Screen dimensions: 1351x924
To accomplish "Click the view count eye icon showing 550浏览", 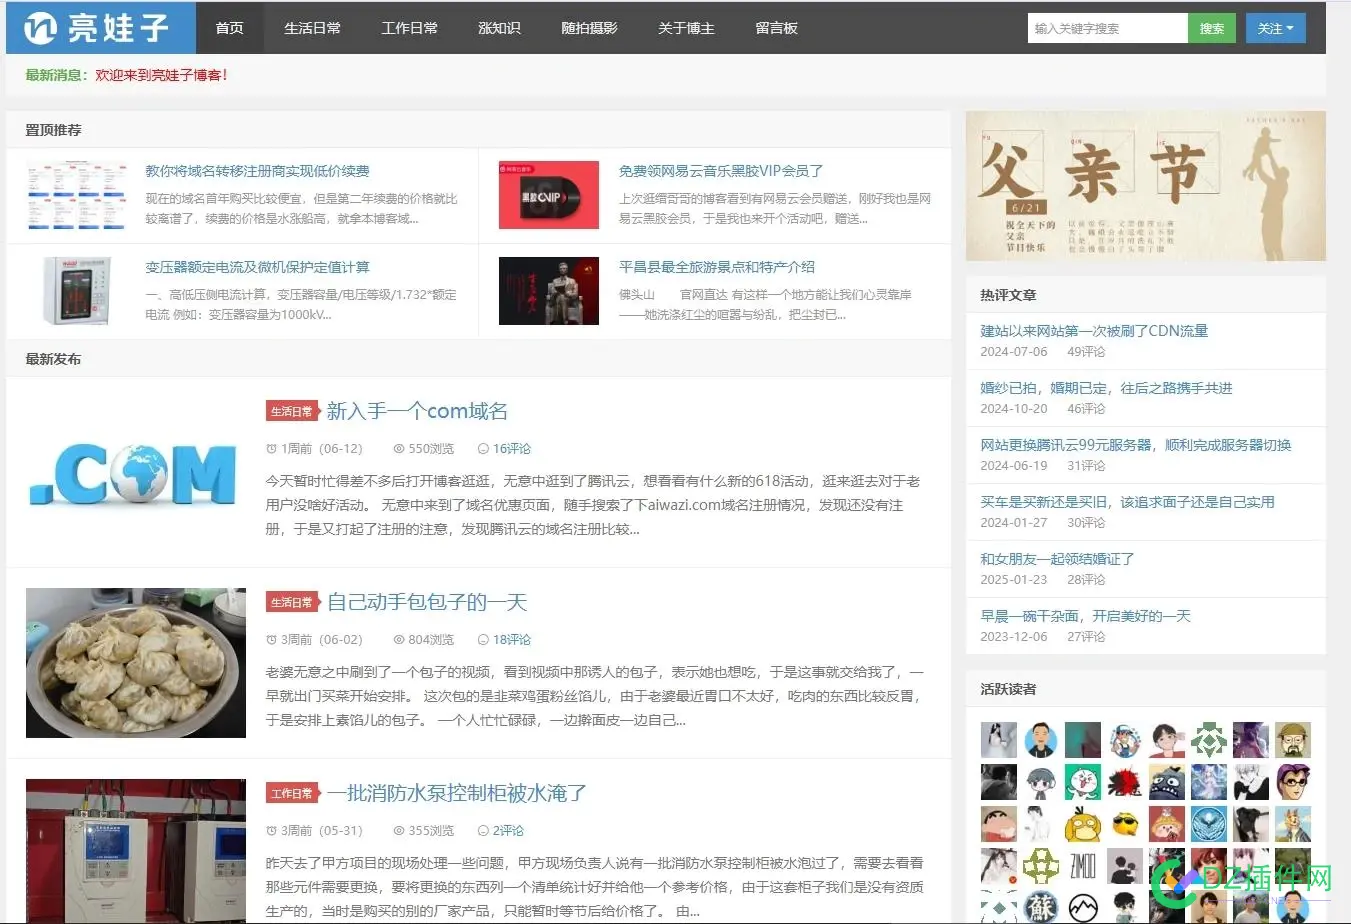I will (x=400, y=448).
